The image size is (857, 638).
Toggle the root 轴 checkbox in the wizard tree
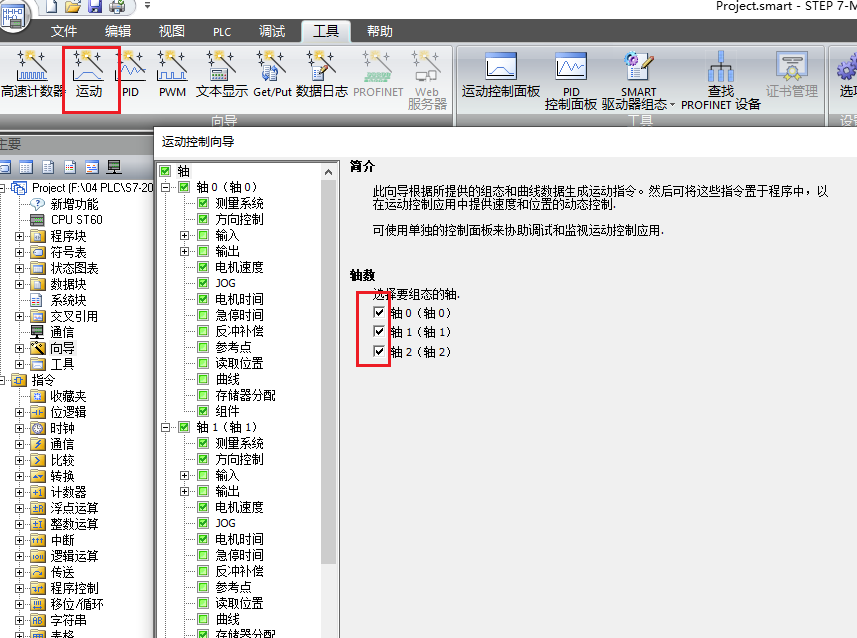coord(165,171)
